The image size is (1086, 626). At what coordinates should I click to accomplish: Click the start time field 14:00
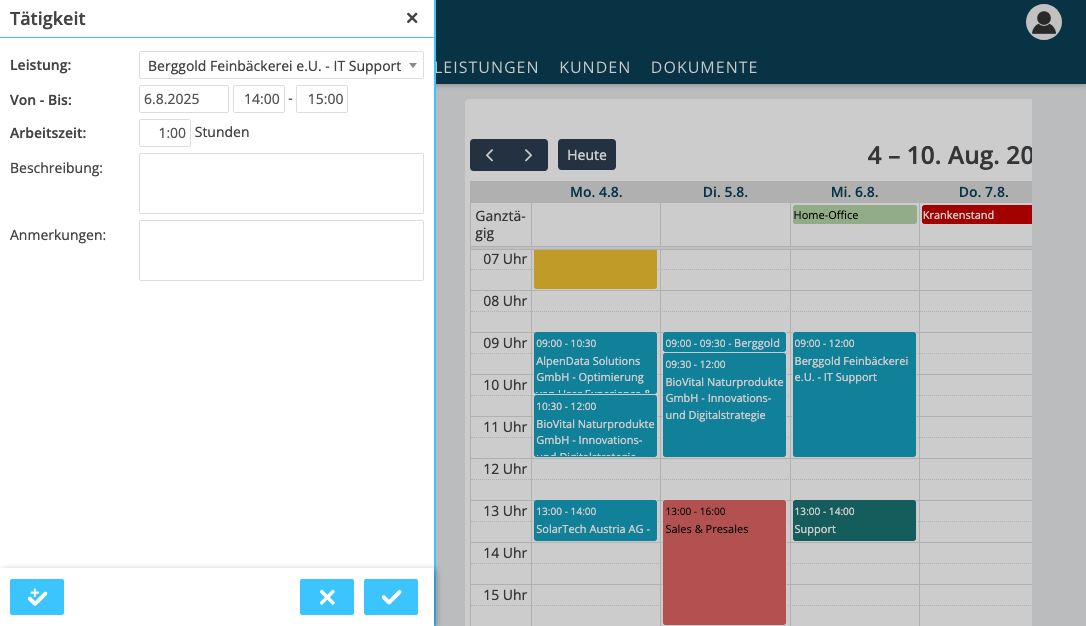259,99
